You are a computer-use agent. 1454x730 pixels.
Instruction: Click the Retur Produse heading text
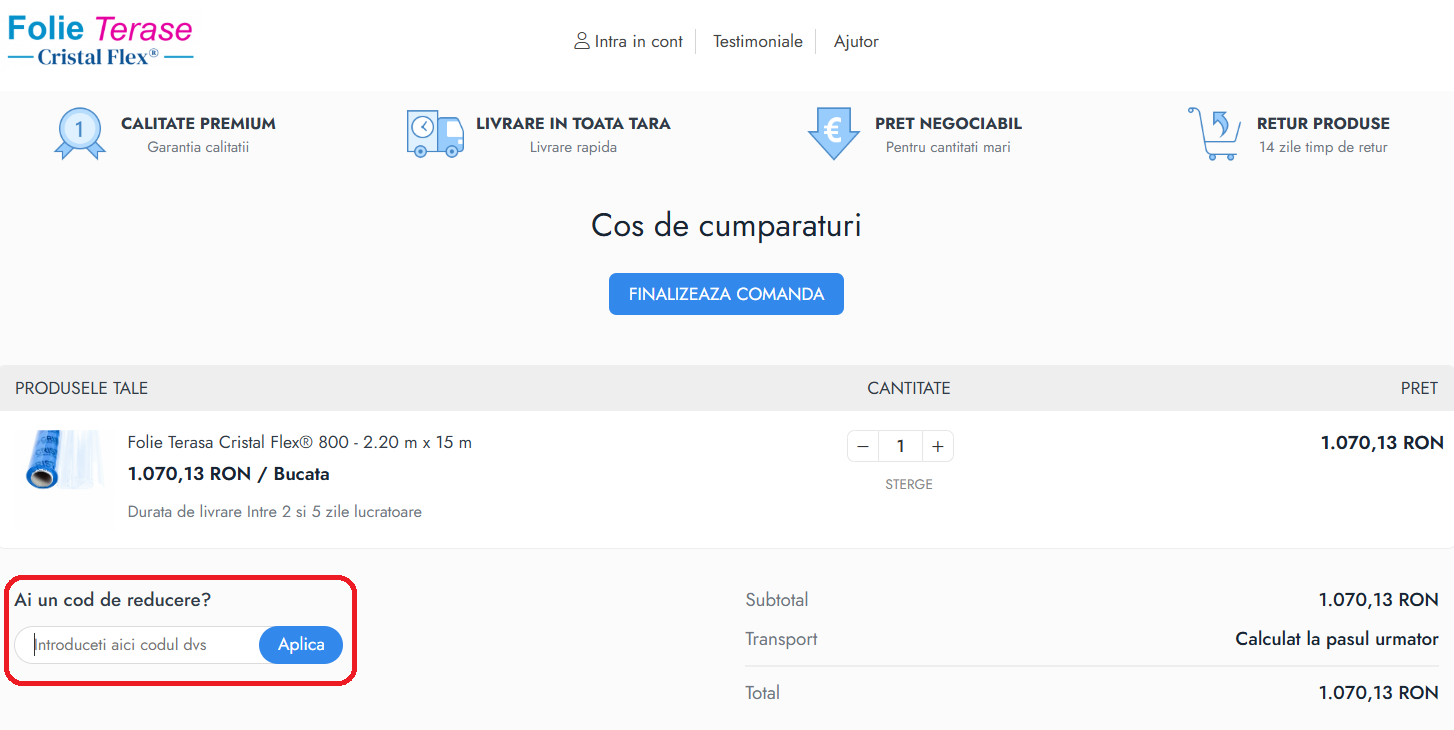coord(1322,124)
